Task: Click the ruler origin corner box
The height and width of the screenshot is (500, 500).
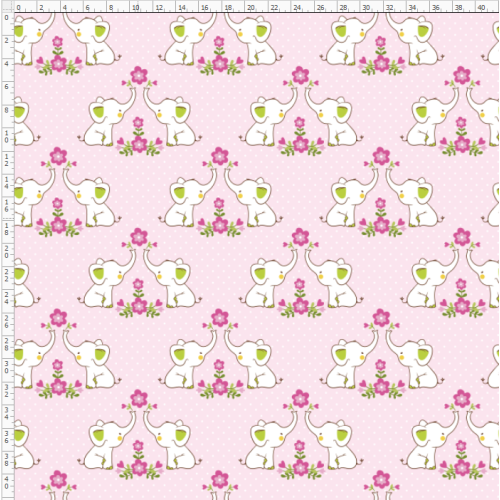Action: coord(7,7)
